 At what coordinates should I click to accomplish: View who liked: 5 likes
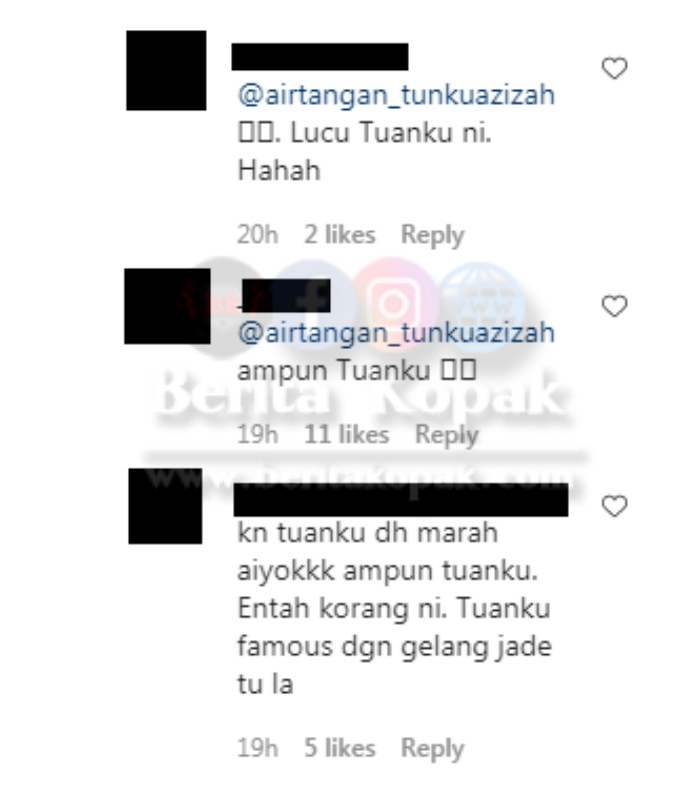click(x=340, y=748)
